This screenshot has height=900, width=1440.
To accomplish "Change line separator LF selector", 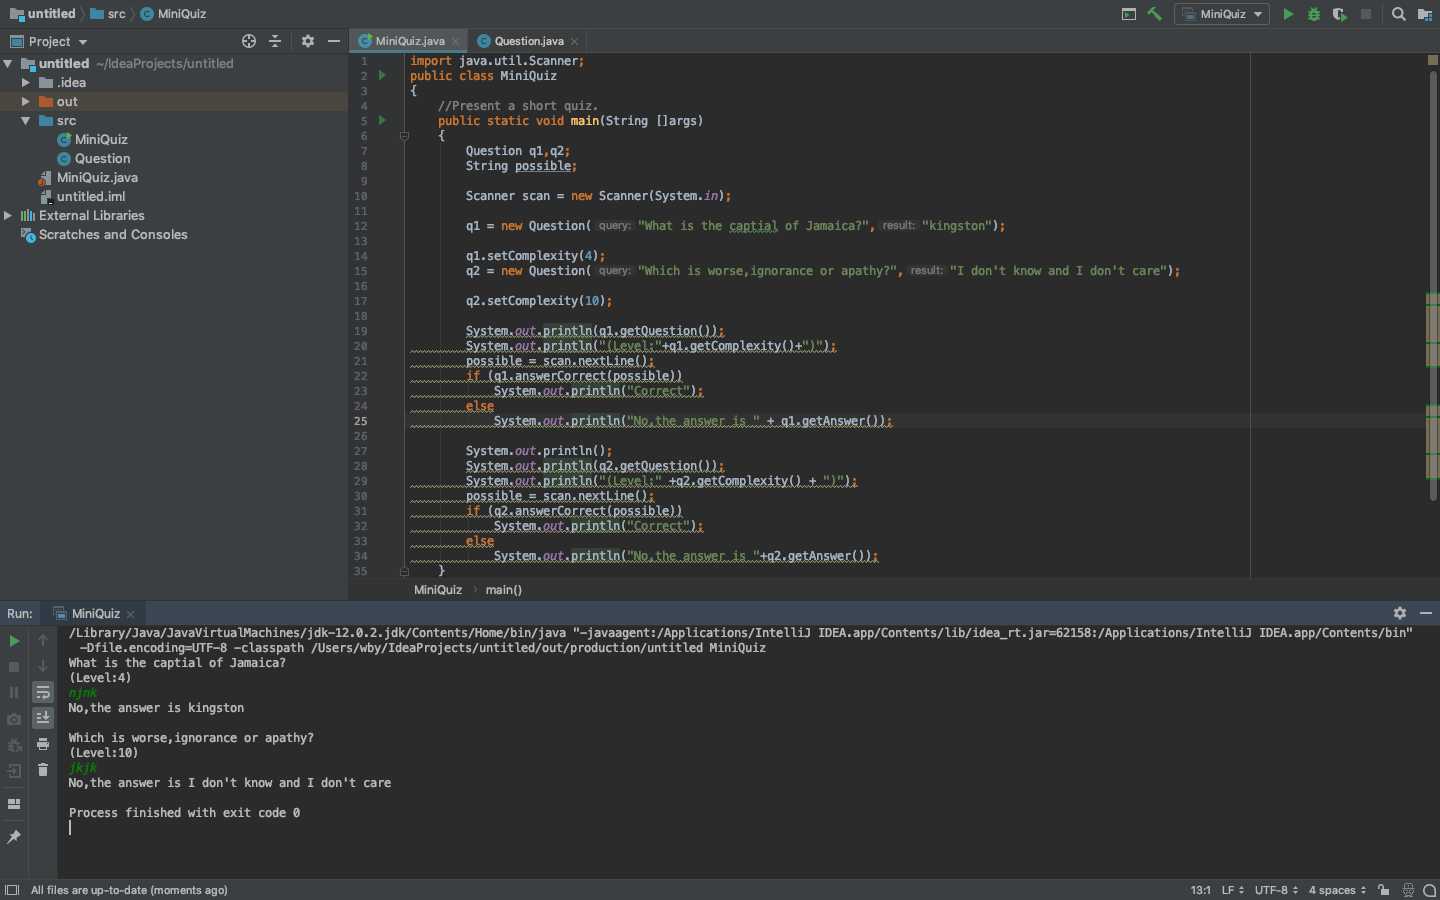I will [x=1232, y=890].
